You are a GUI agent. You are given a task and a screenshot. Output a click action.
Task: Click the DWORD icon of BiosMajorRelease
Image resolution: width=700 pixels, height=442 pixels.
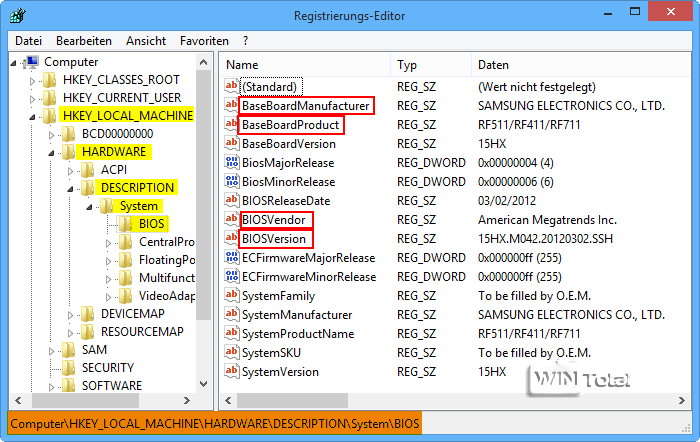pos(231,162)
